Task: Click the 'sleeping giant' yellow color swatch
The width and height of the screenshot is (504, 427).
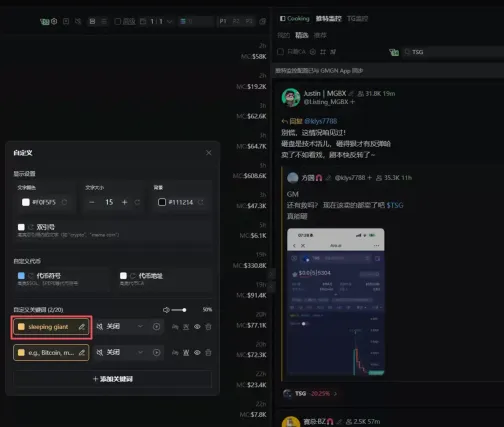Action: [x=21, y=327]
